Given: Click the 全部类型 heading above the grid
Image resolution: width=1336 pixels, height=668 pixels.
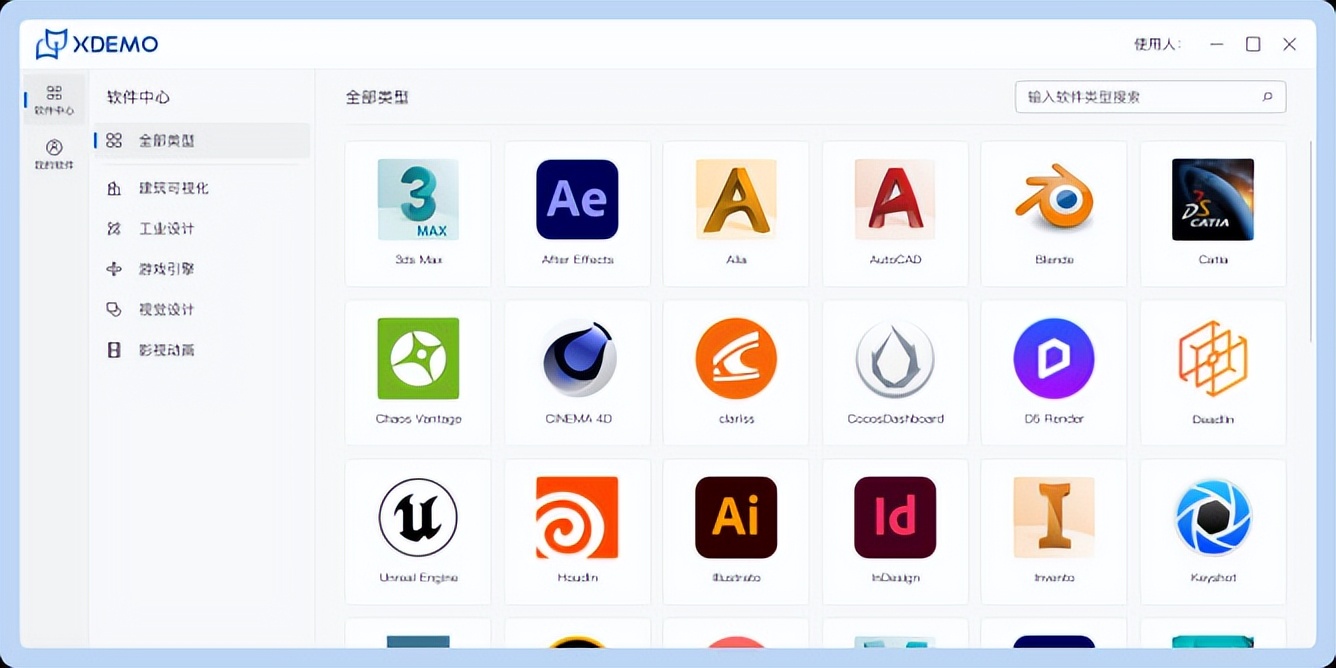Looking at the screenshot, I should pyautogui.click(x=377, y=97).
